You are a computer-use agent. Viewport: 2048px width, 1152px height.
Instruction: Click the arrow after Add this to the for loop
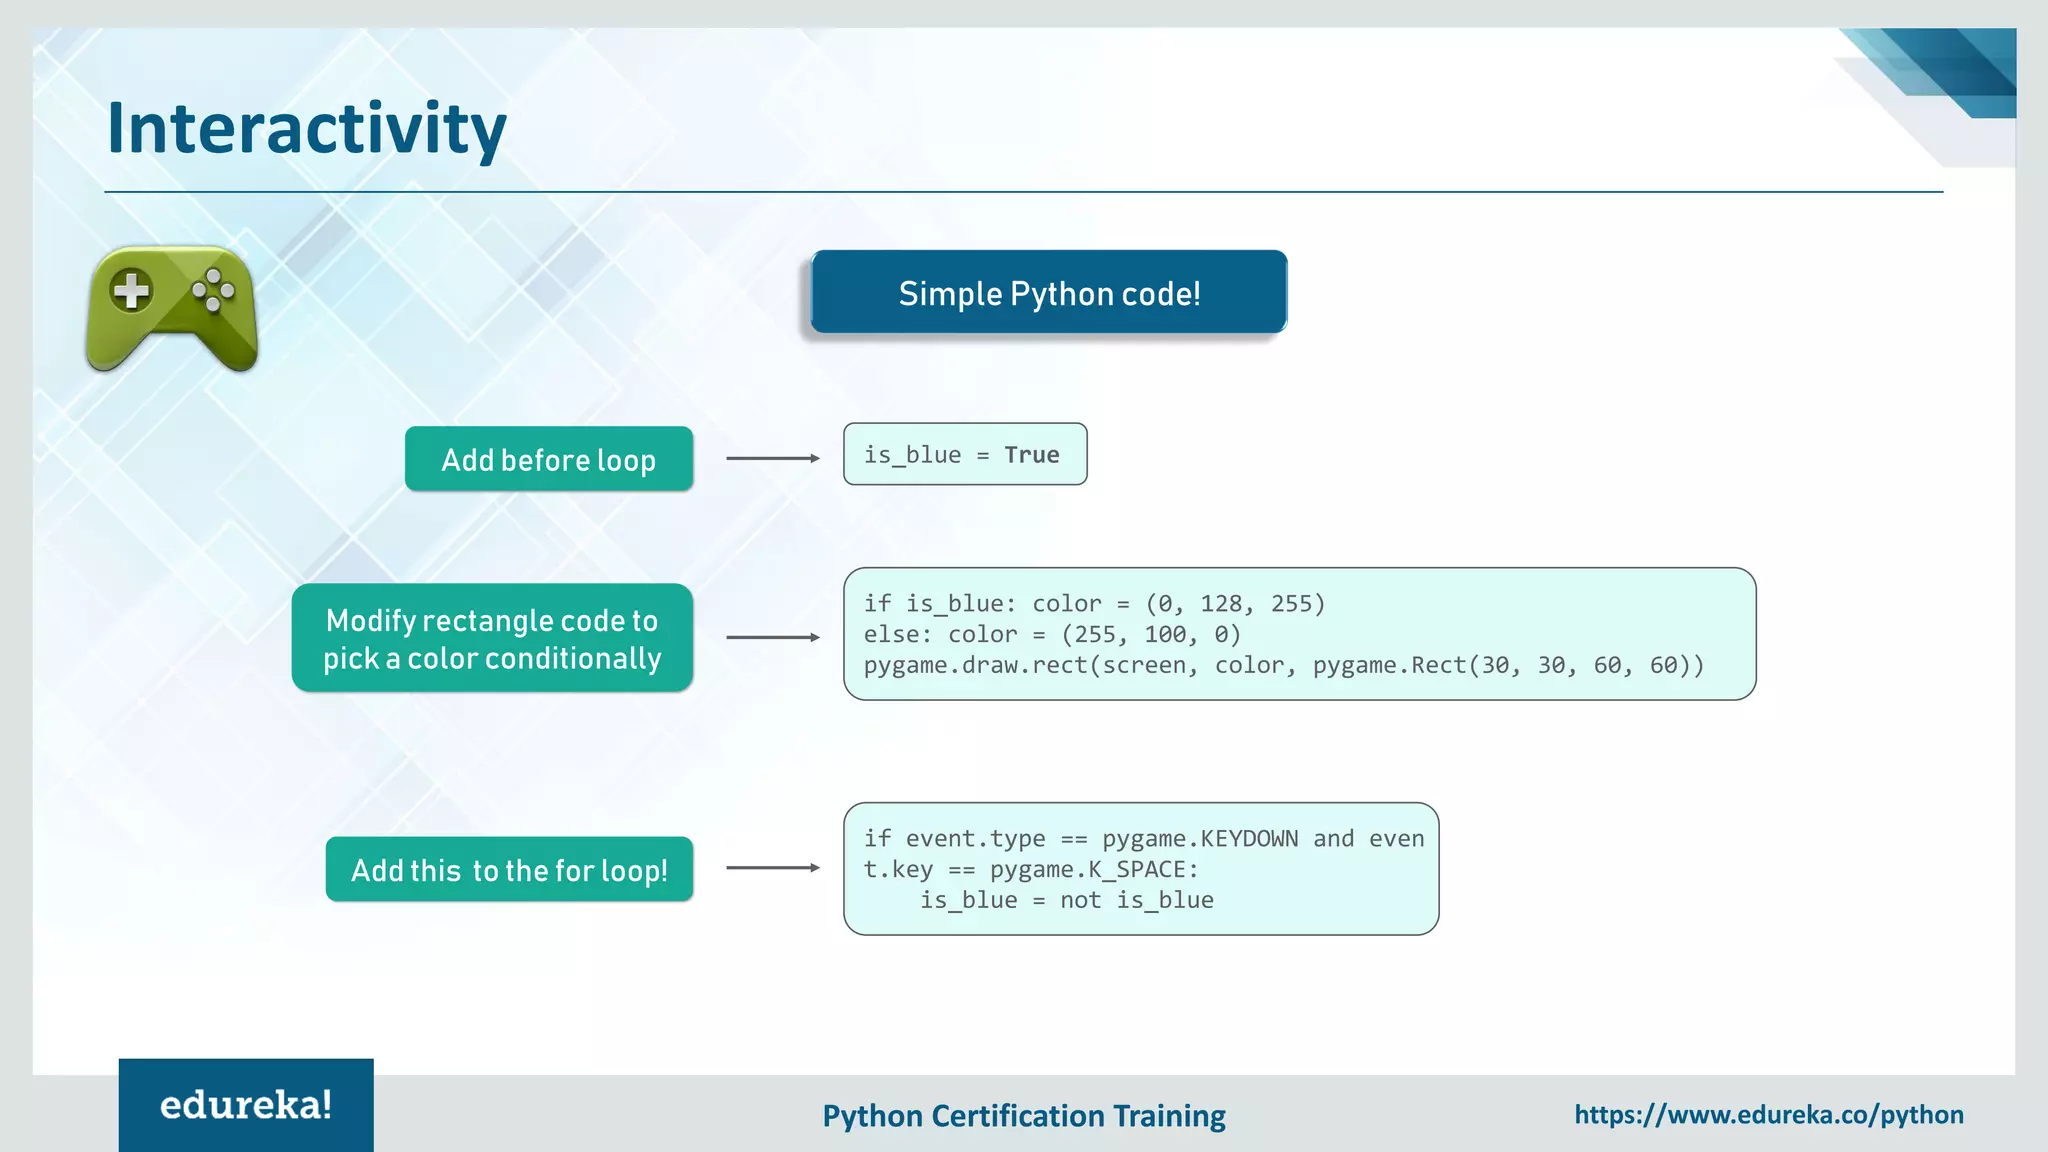[x=772, y=868]
